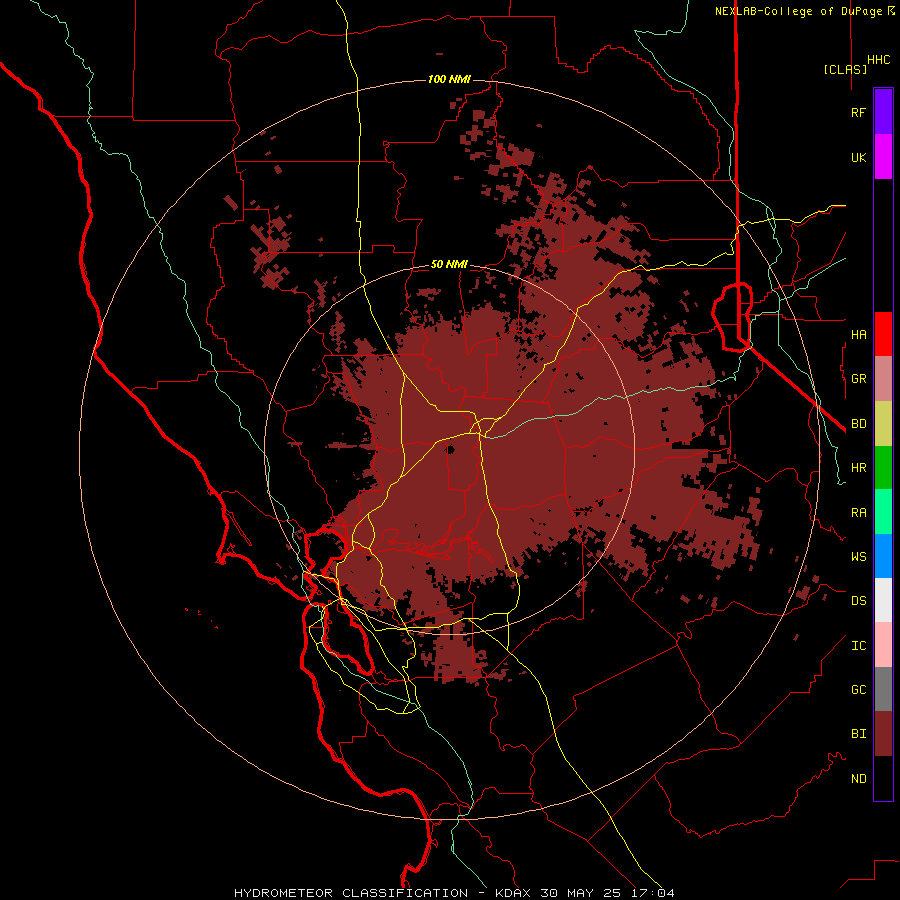900x900 pixels.
Task: Click the BD yellow legend swatch
Action: 883,424
